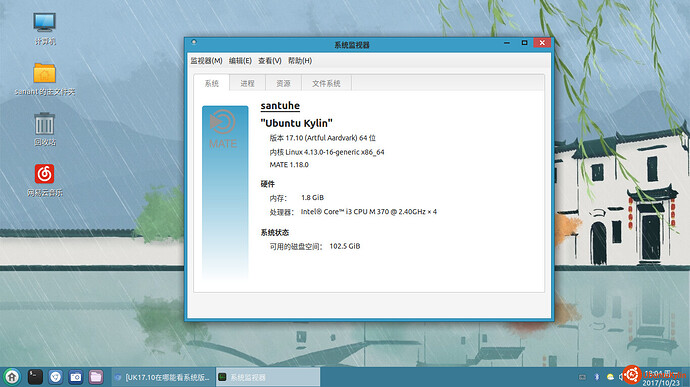
Task: Open the 帮助(H) menu
Action: point(300,61)
